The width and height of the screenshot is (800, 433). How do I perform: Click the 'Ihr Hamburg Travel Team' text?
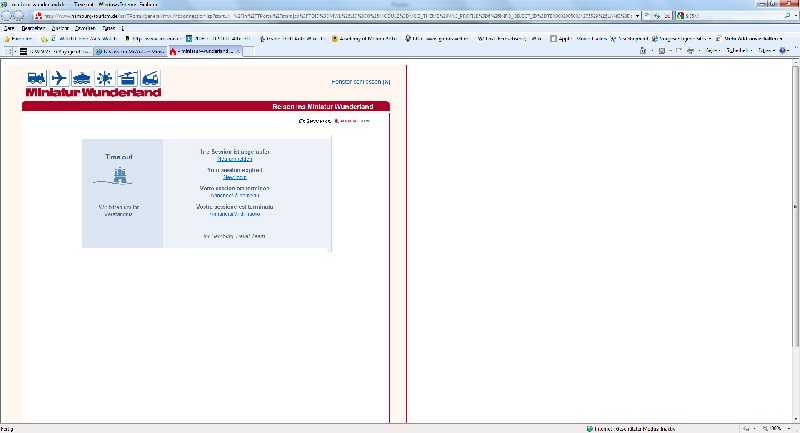[234, 236]
